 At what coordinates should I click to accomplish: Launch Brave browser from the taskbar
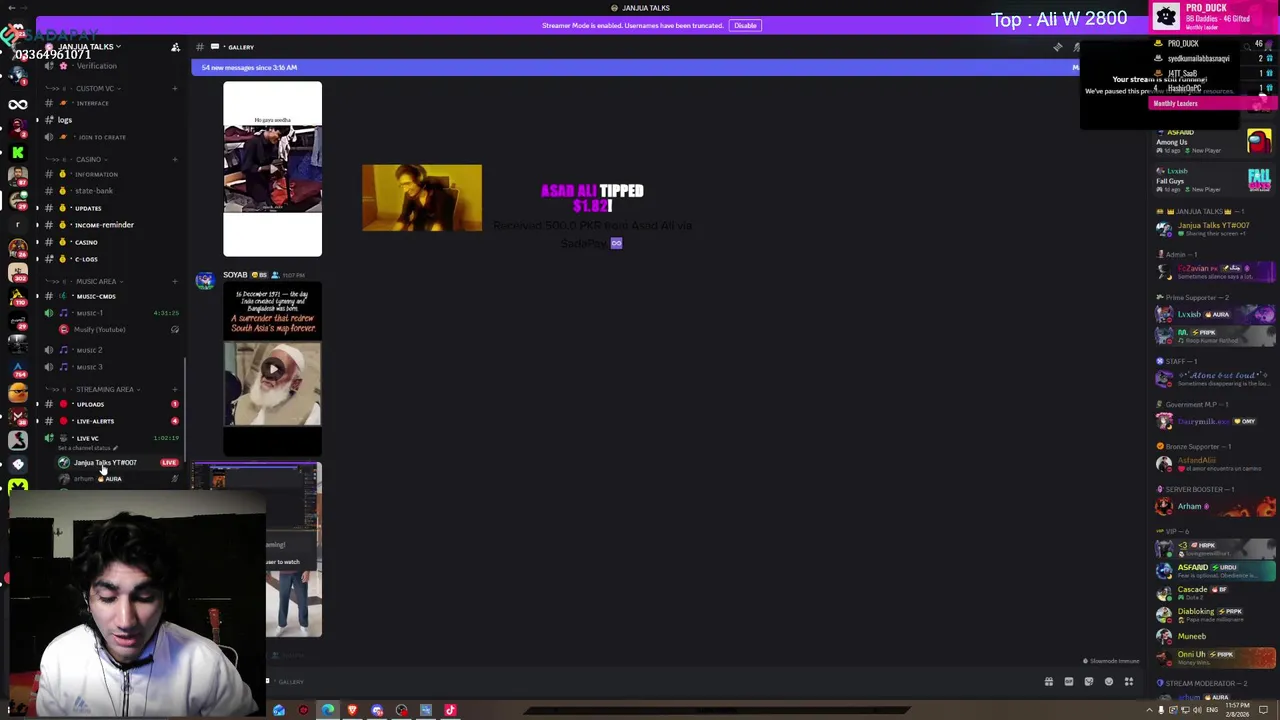click(352, 711)
